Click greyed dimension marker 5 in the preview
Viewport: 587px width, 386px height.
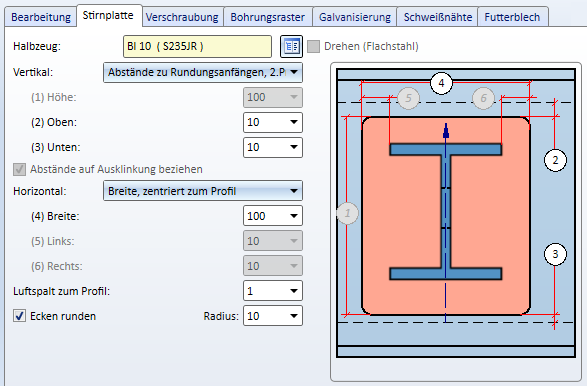408,98
